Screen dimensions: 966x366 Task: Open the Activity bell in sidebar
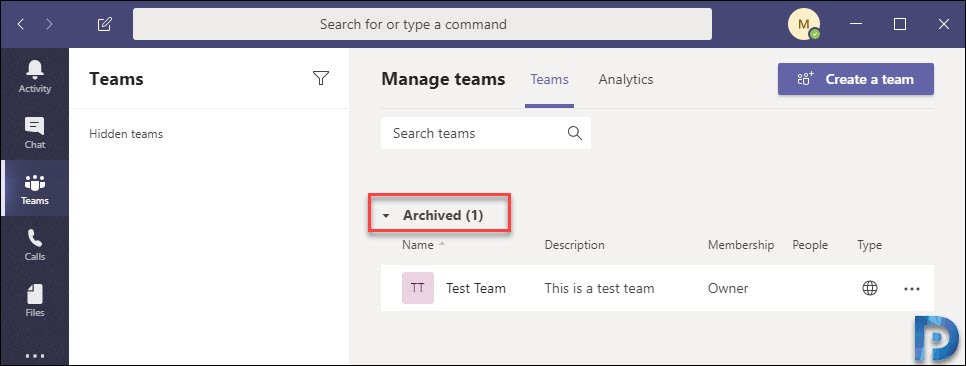34,76
